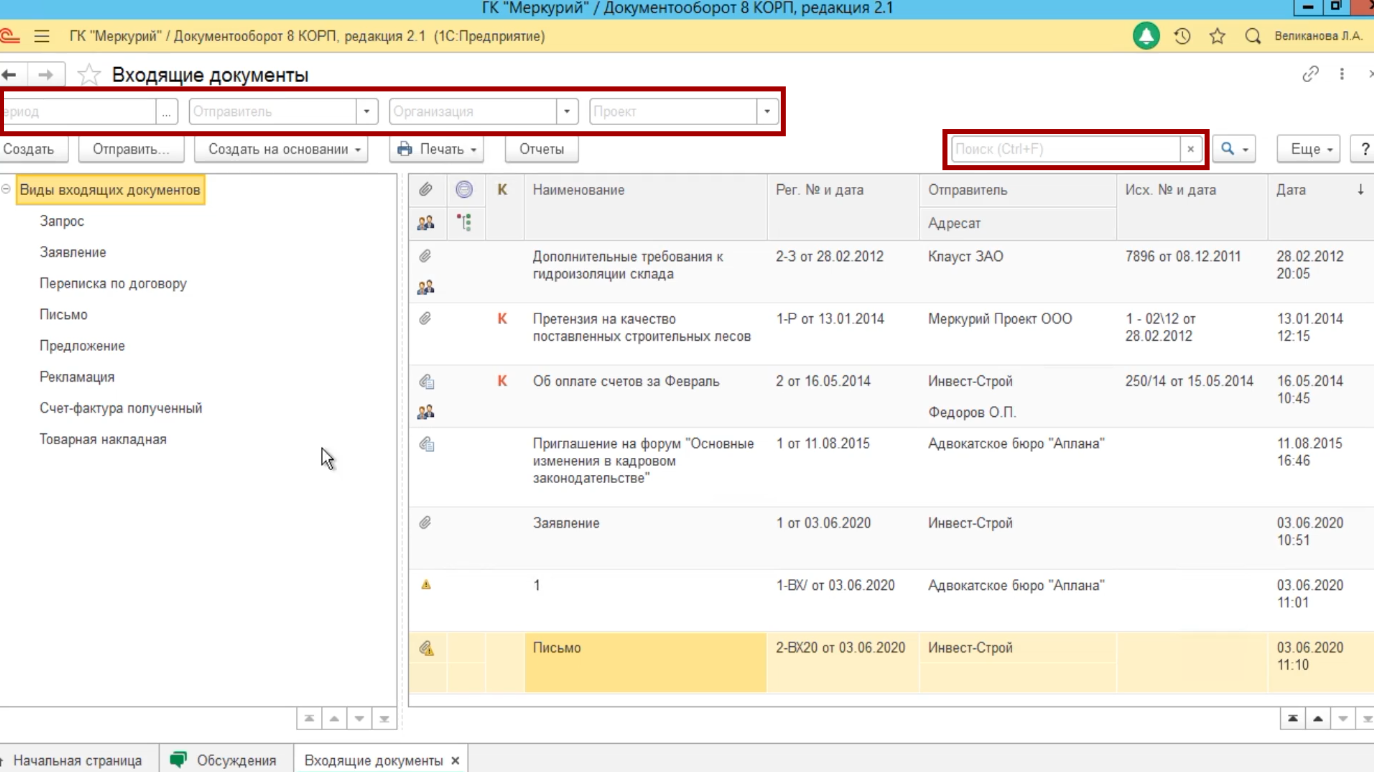The width and height of the screenshot is (1374, 772).
Task: Open Отчеты button
Action: (x=541, y=149)
